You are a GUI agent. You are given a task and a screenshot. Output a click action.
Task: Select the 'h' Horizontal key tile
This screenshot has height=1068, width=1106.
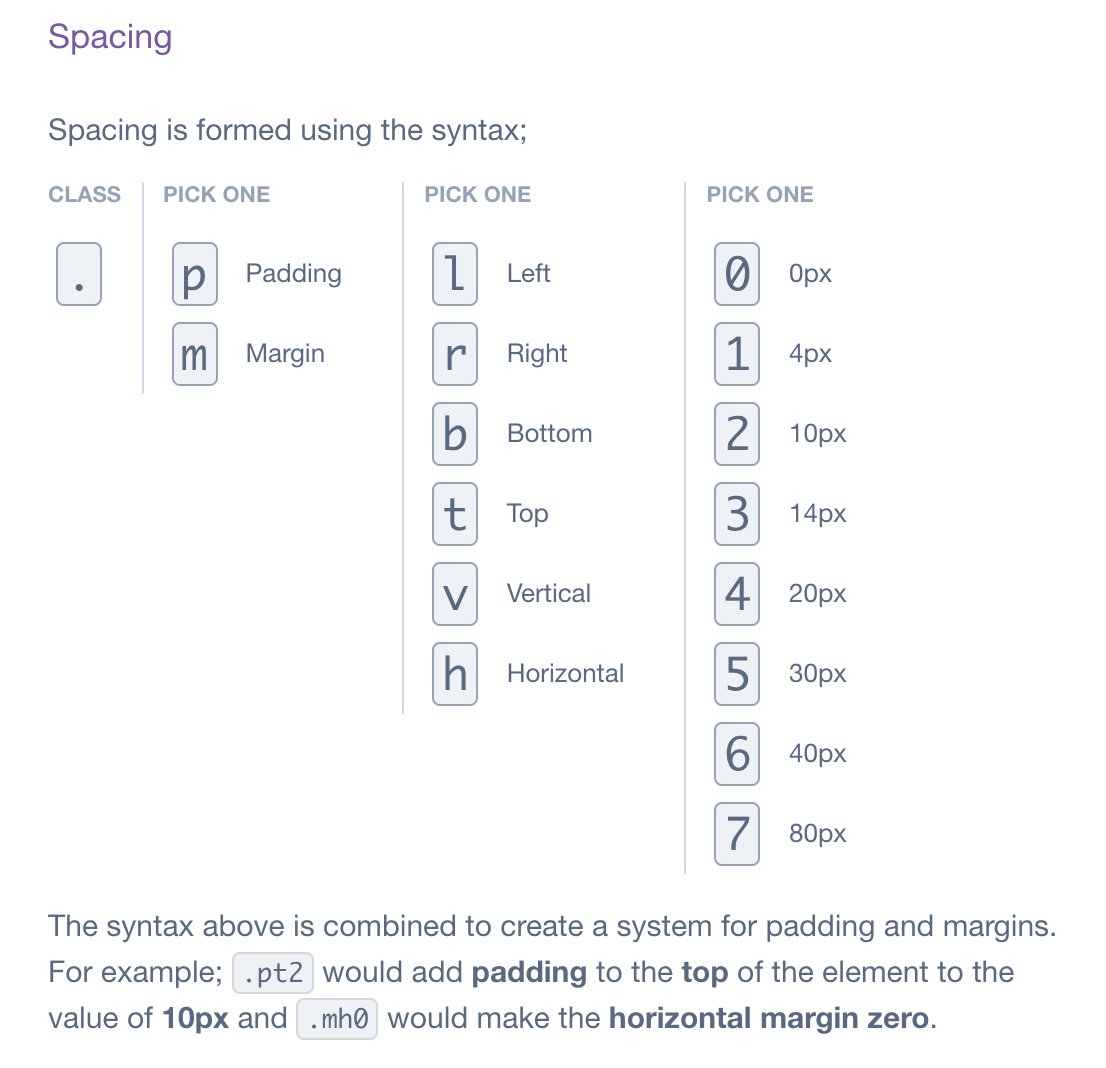click(455, 674)
